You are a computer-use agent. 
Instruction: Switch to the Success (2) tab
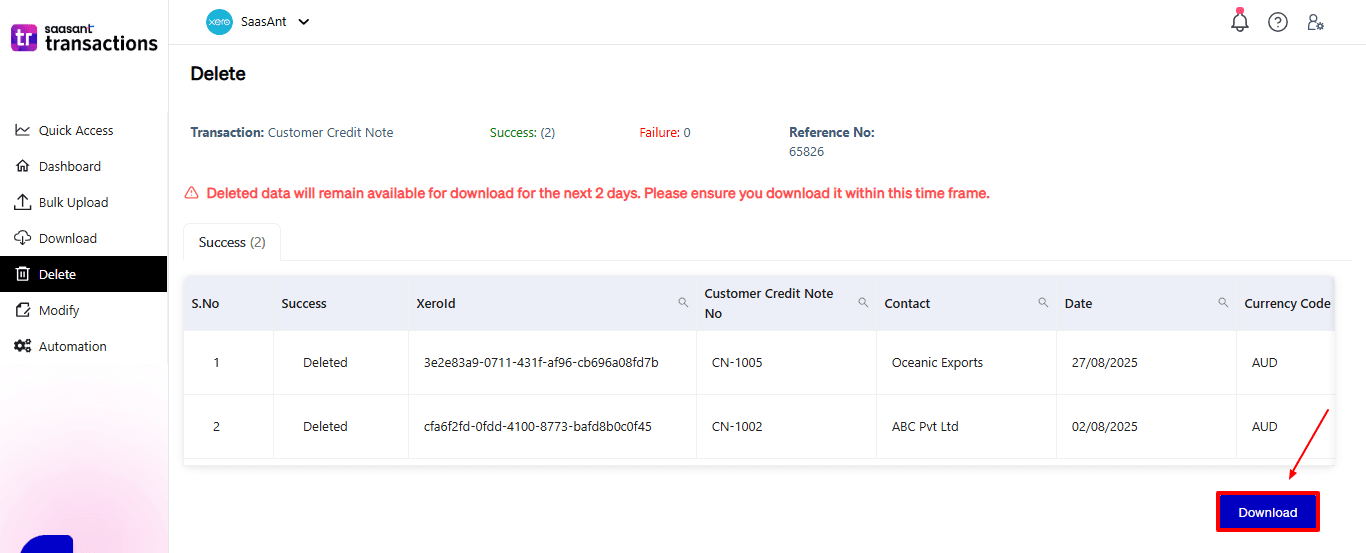coord(232,242)
